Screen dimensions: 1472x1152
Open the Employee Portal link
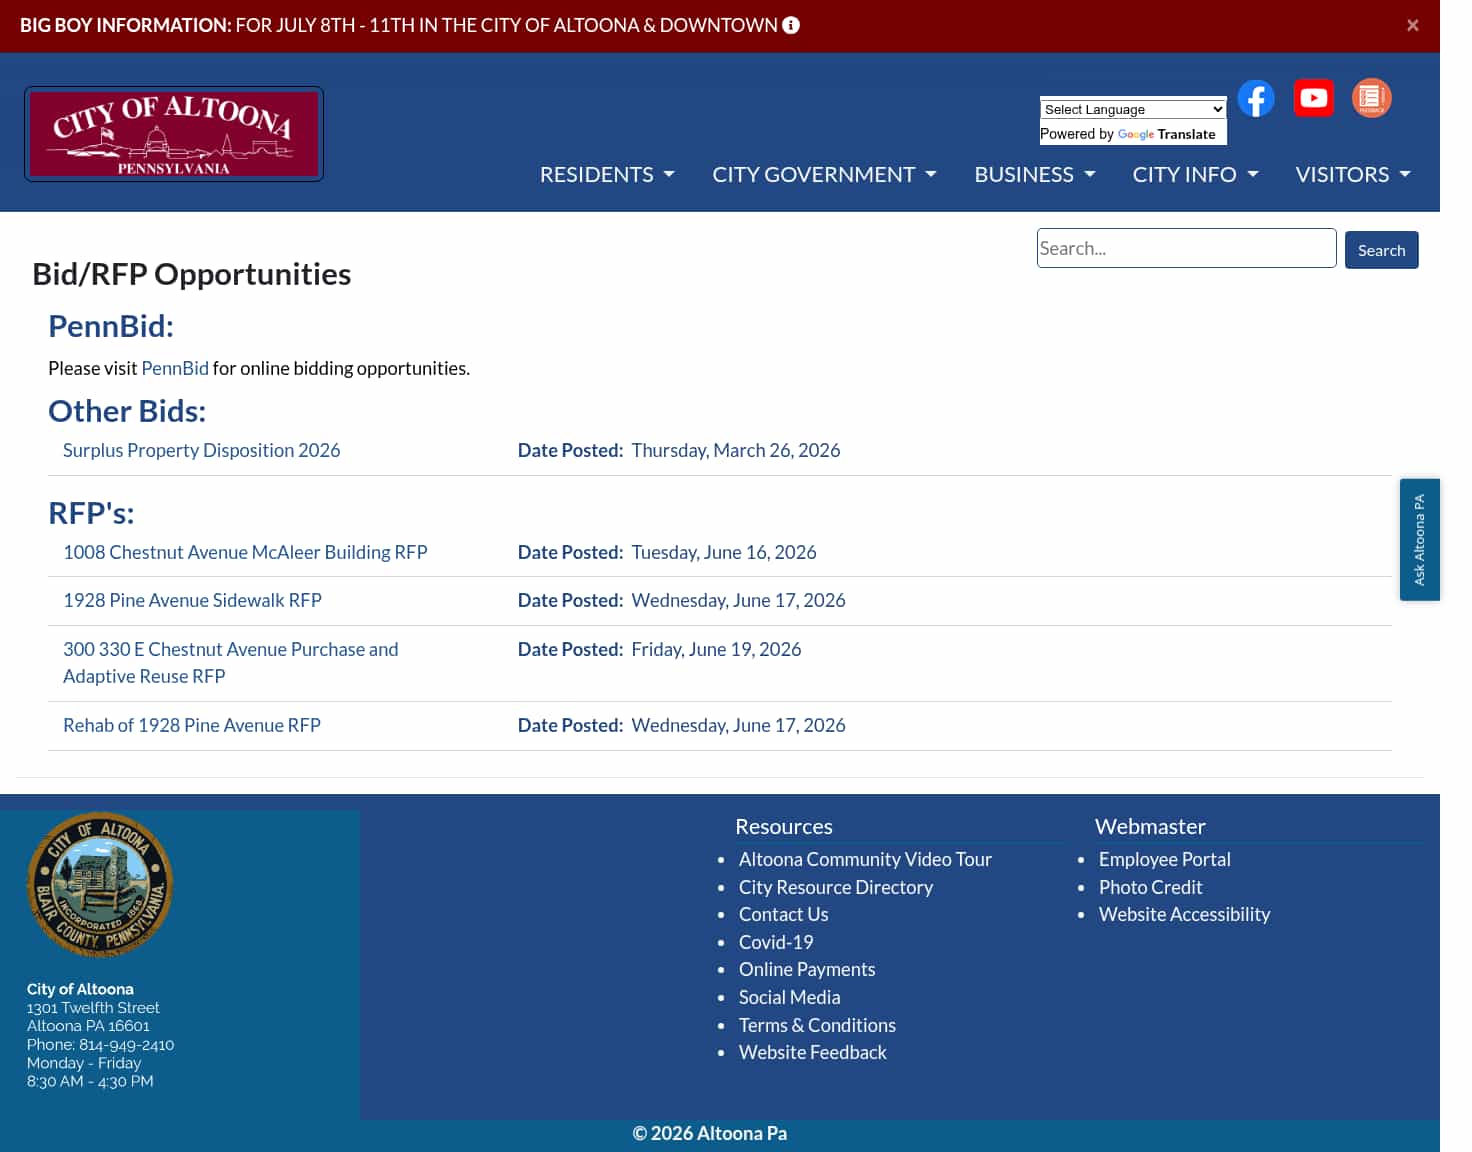[x=1165, y=859]
